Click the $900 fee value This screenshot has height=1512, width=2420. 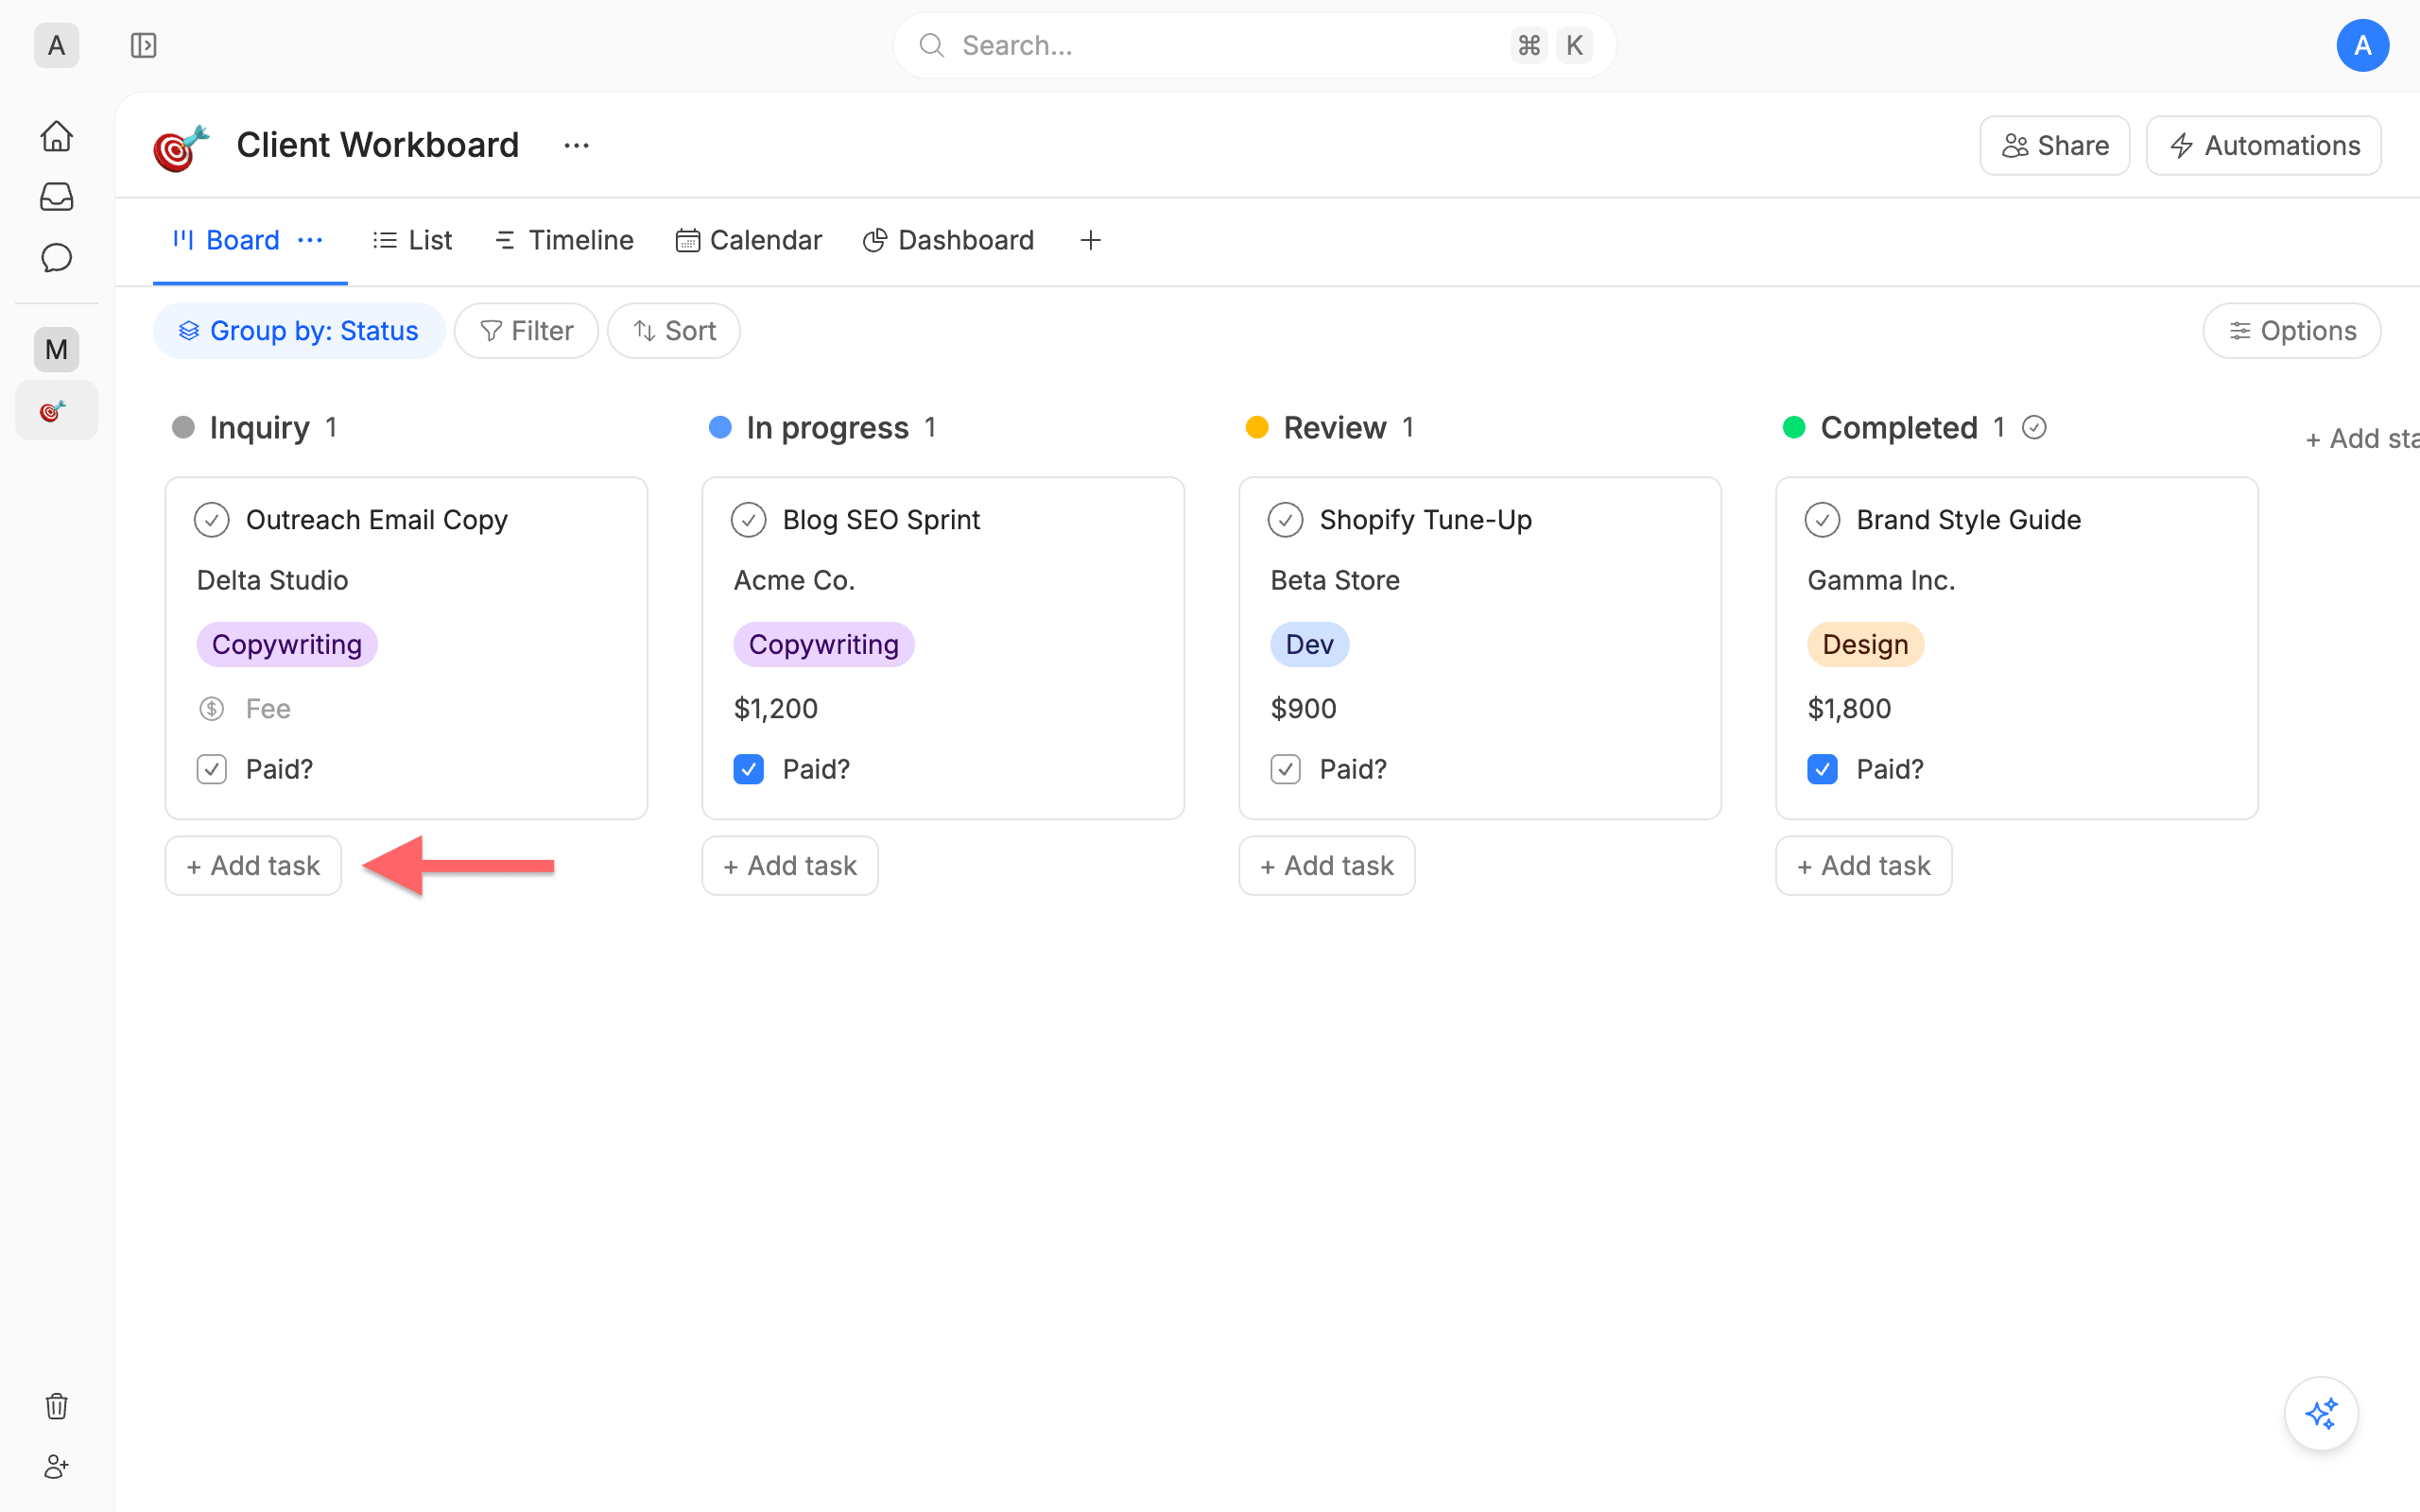click(x=1304, y=709)
